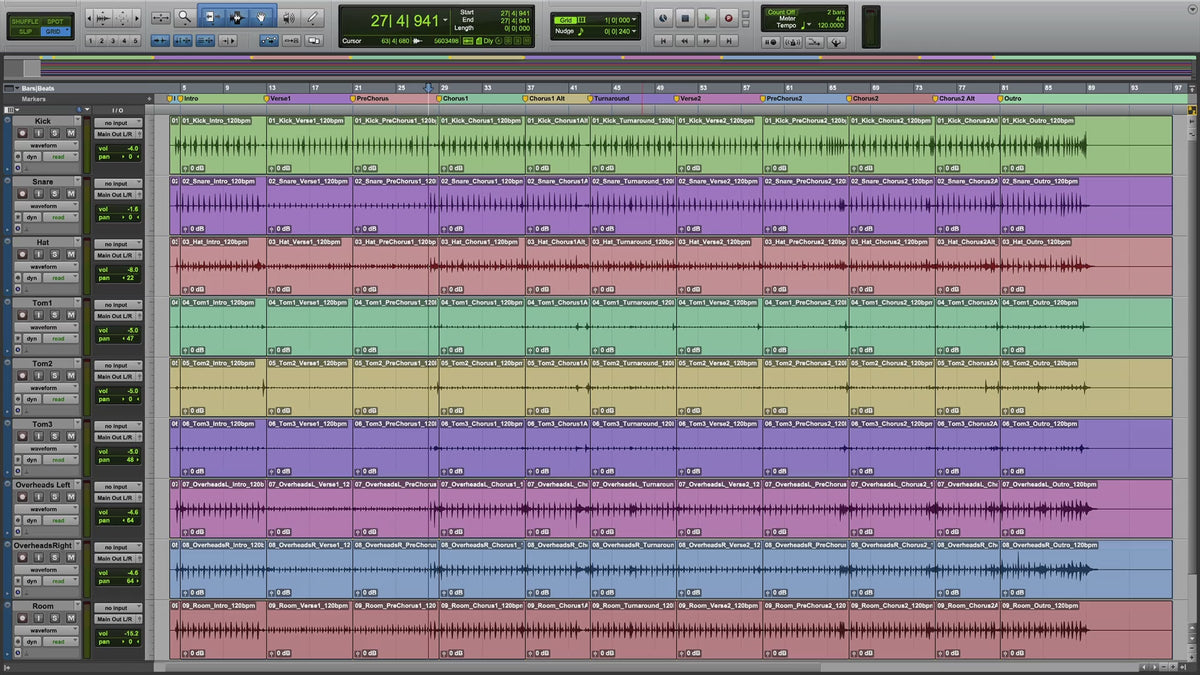
Task: Switch edit mode to Spot
Action: (54, 21)
